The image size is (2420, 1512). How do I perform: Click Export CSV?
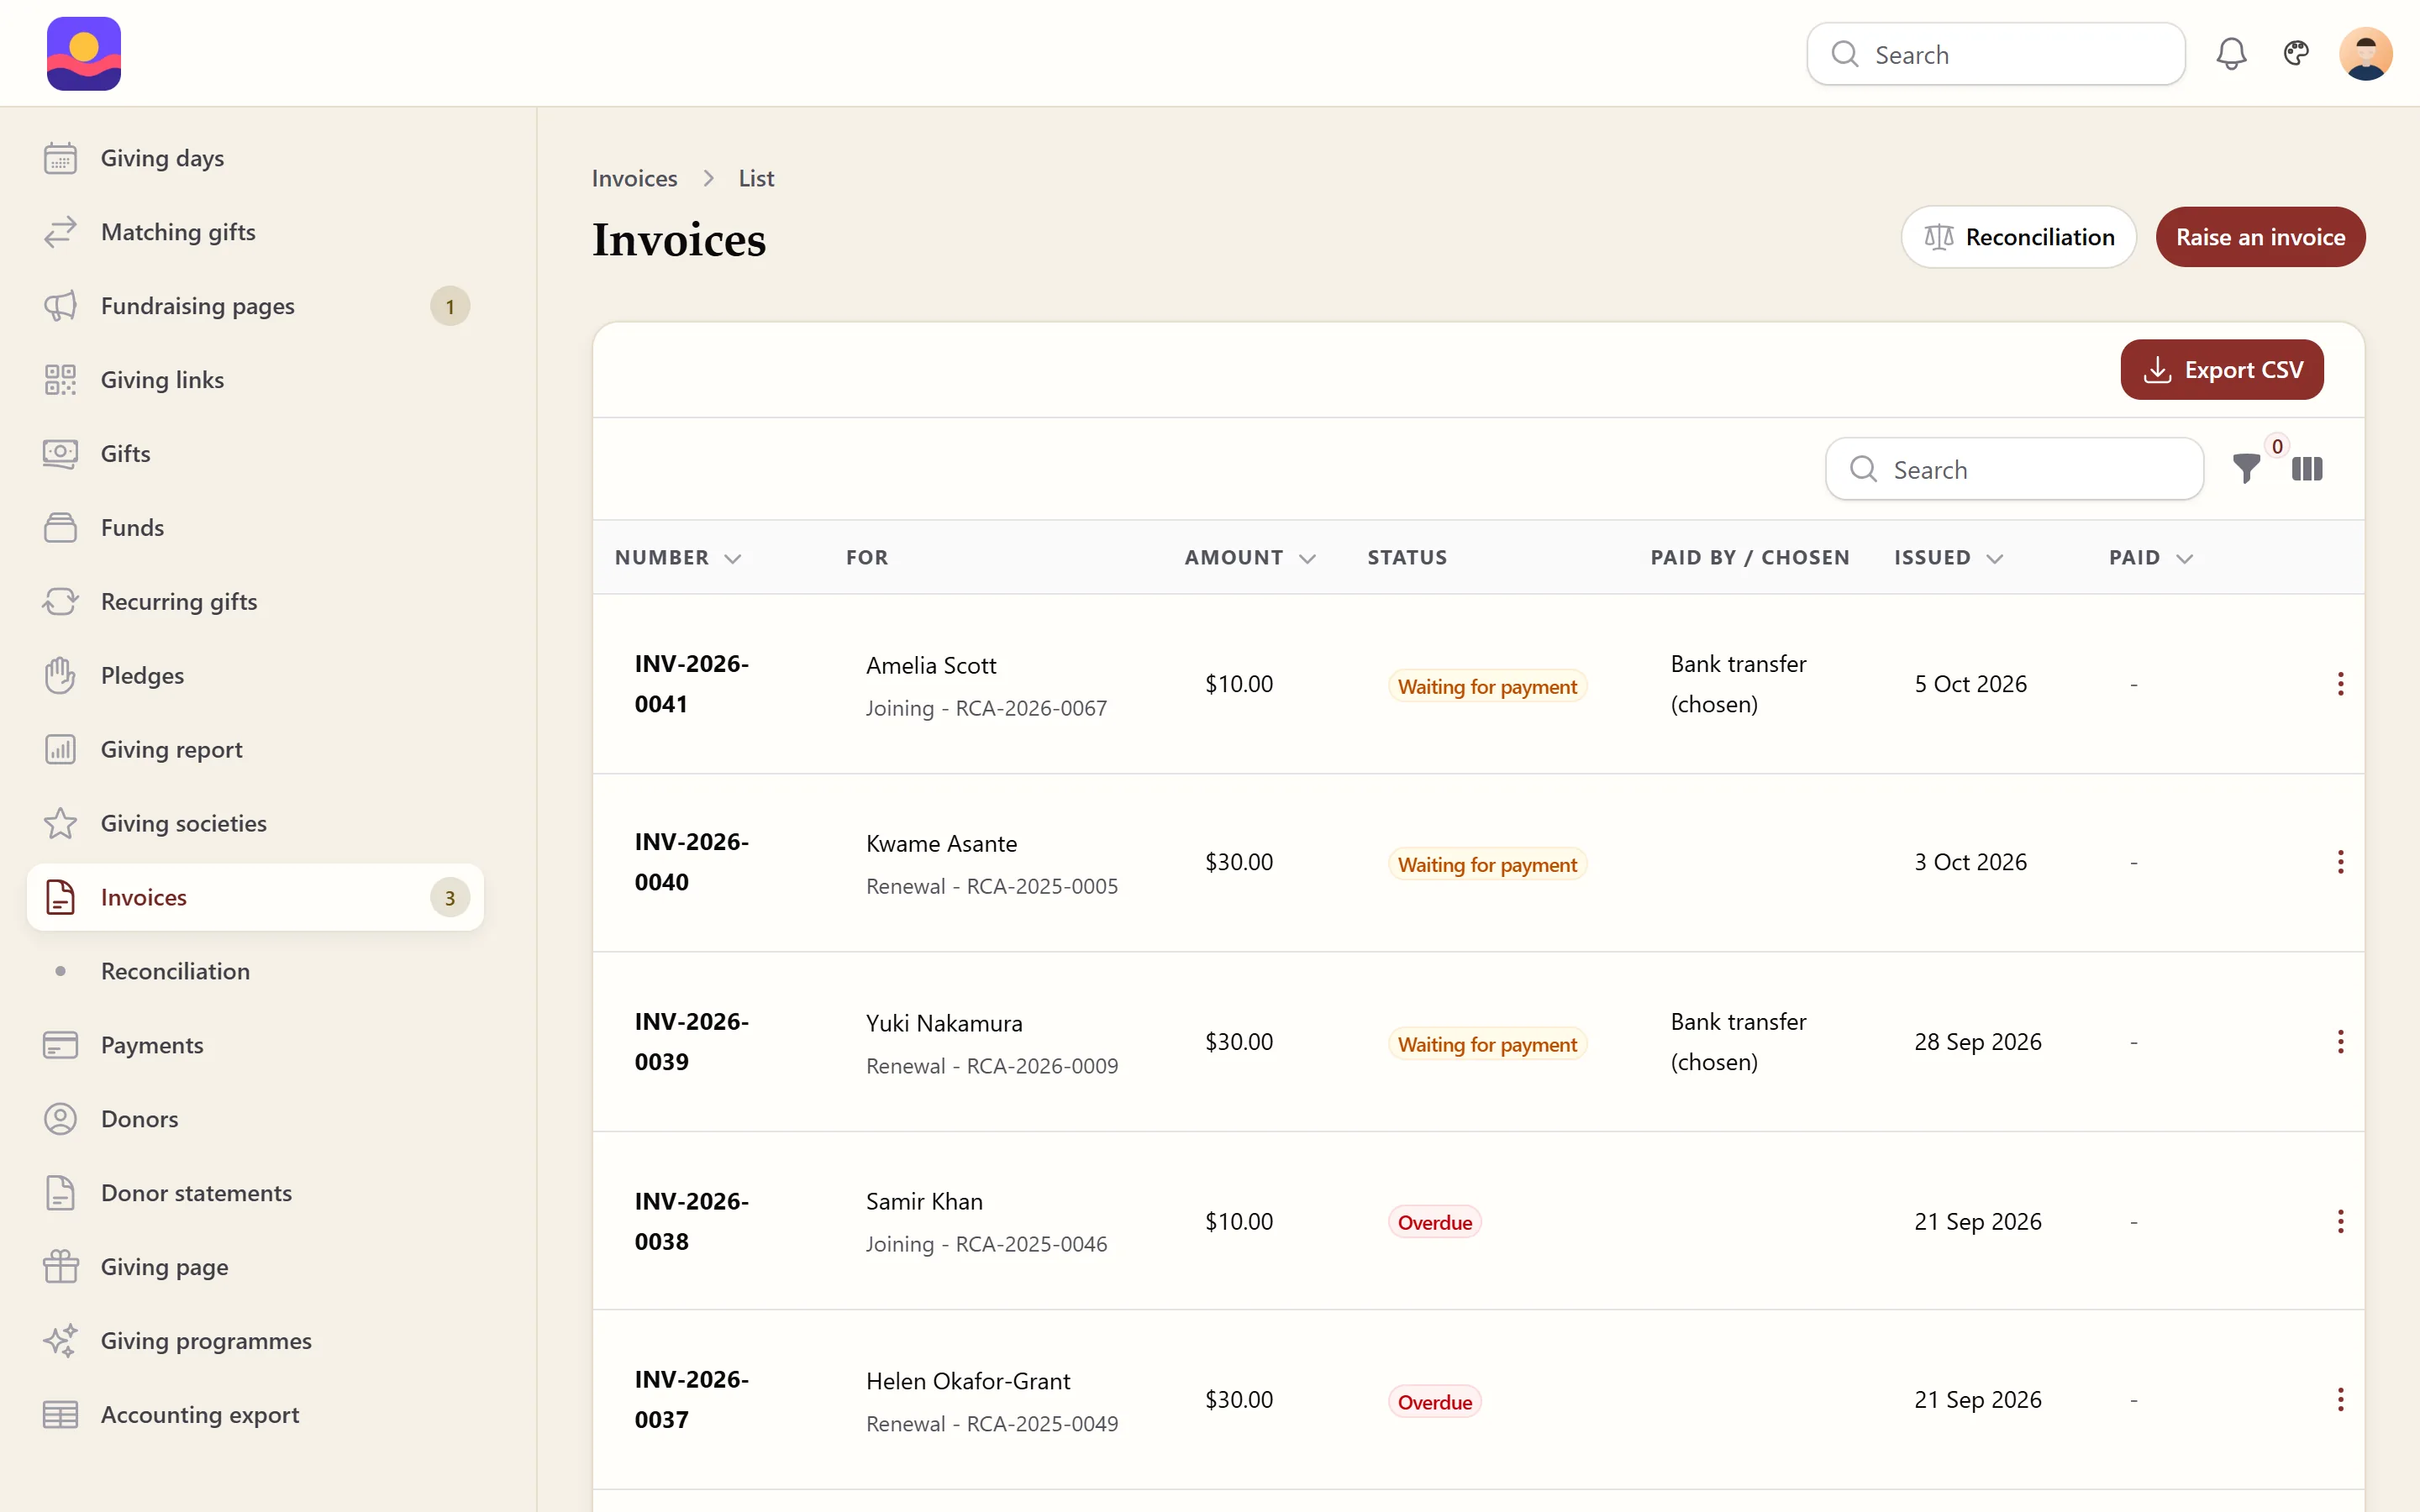[2222, 370]
